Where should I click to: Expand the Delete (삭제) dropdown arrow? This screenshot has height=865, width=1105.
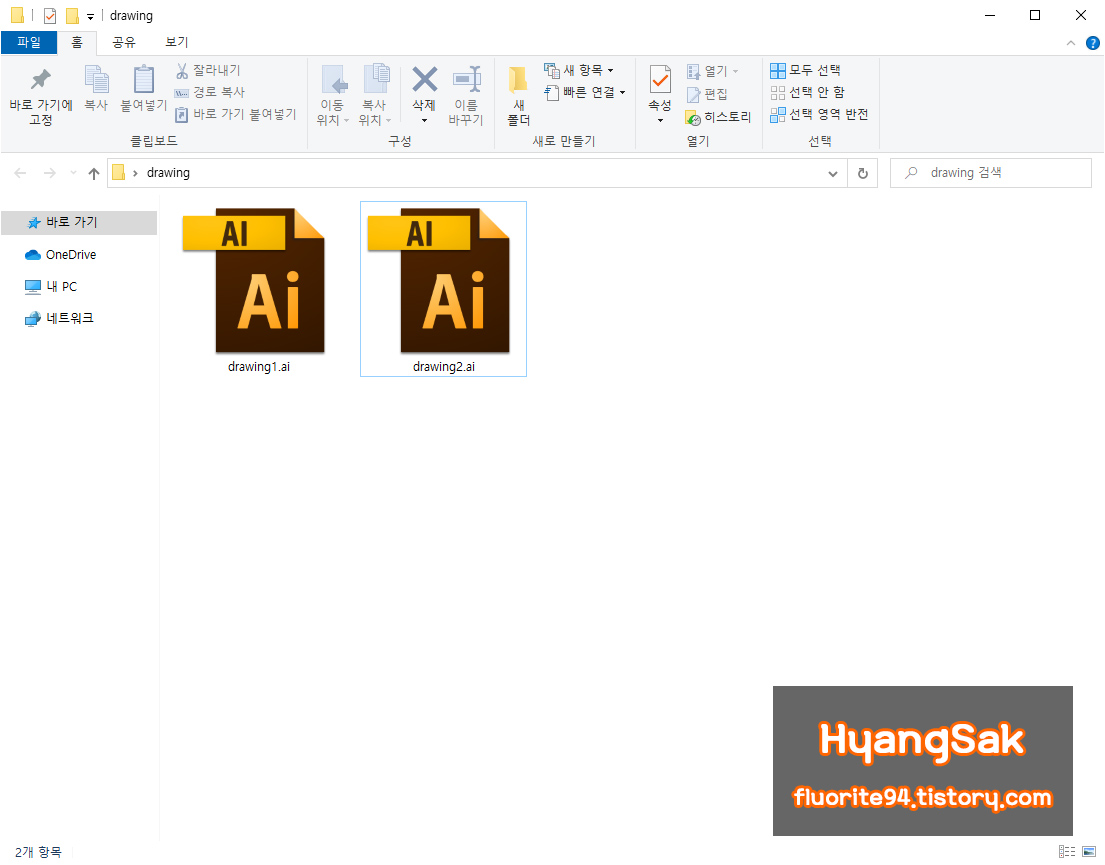tap(424, 121)
